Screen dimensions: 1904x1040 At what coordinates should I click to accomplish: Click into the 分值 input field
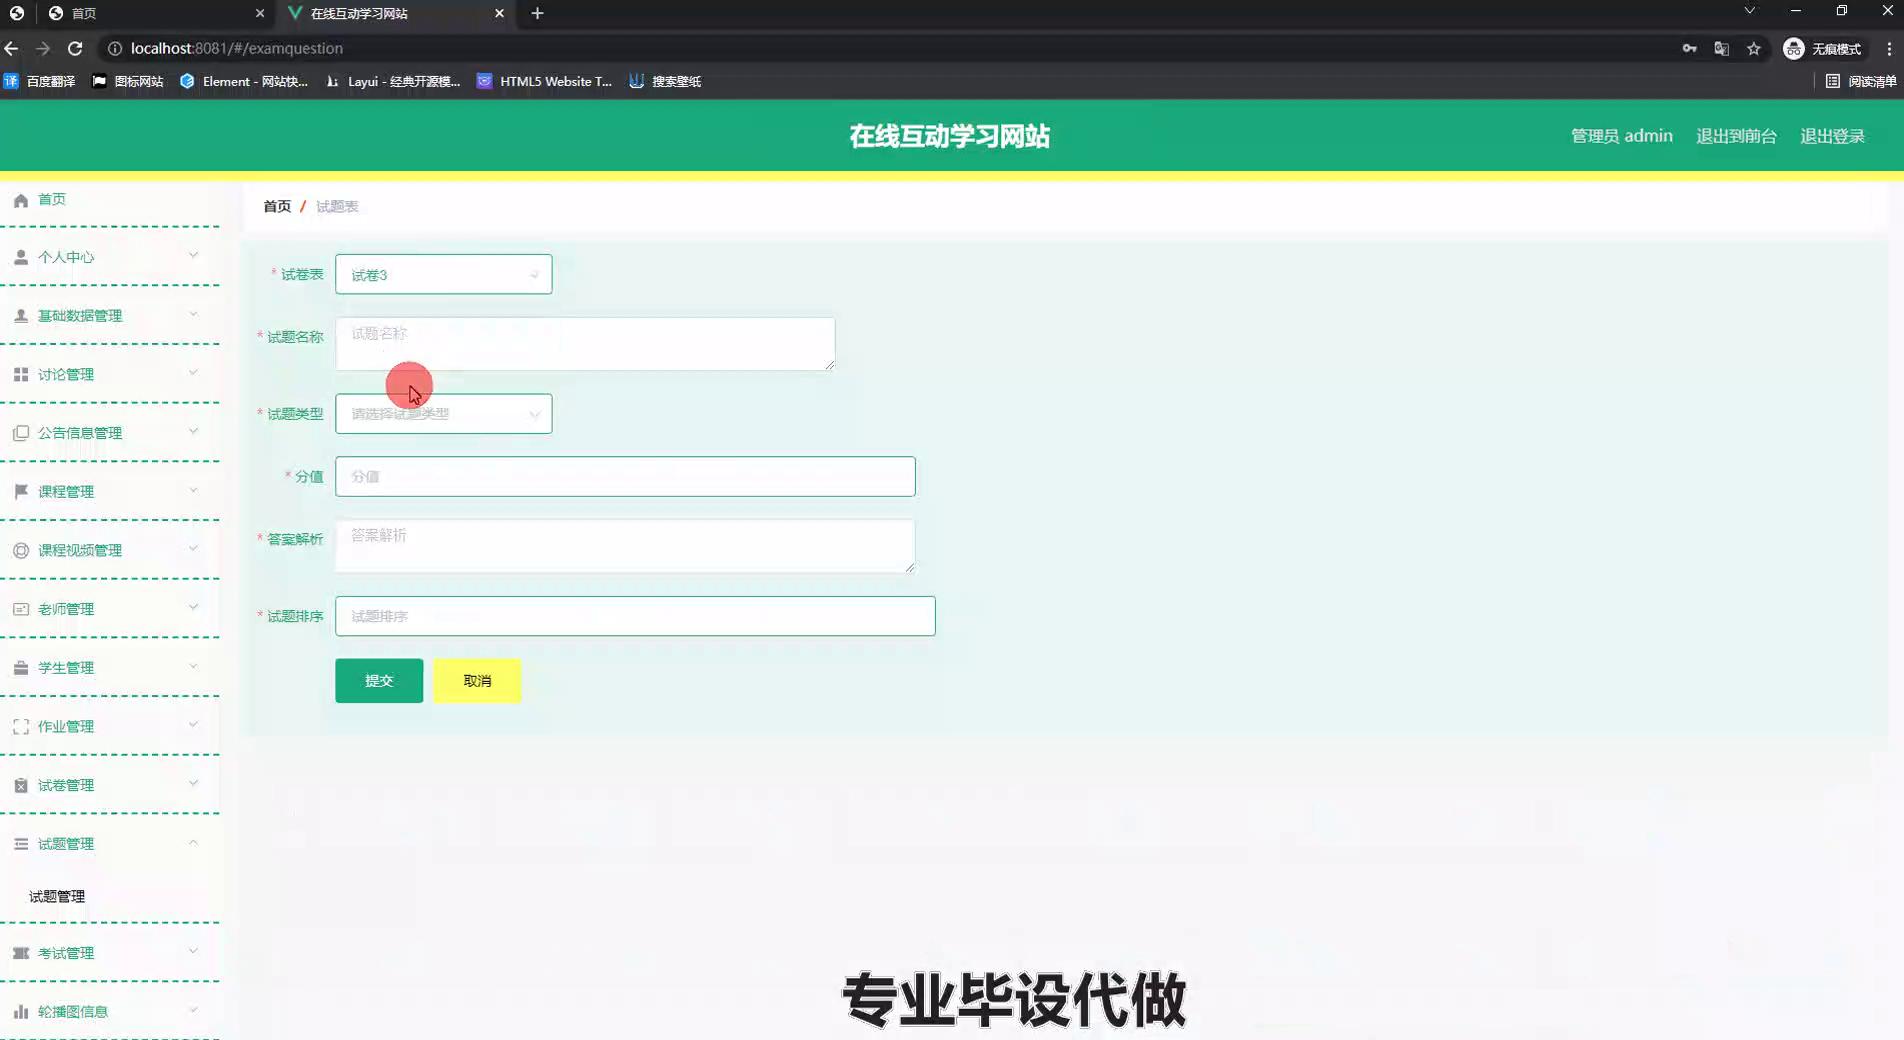coord(625,477)
